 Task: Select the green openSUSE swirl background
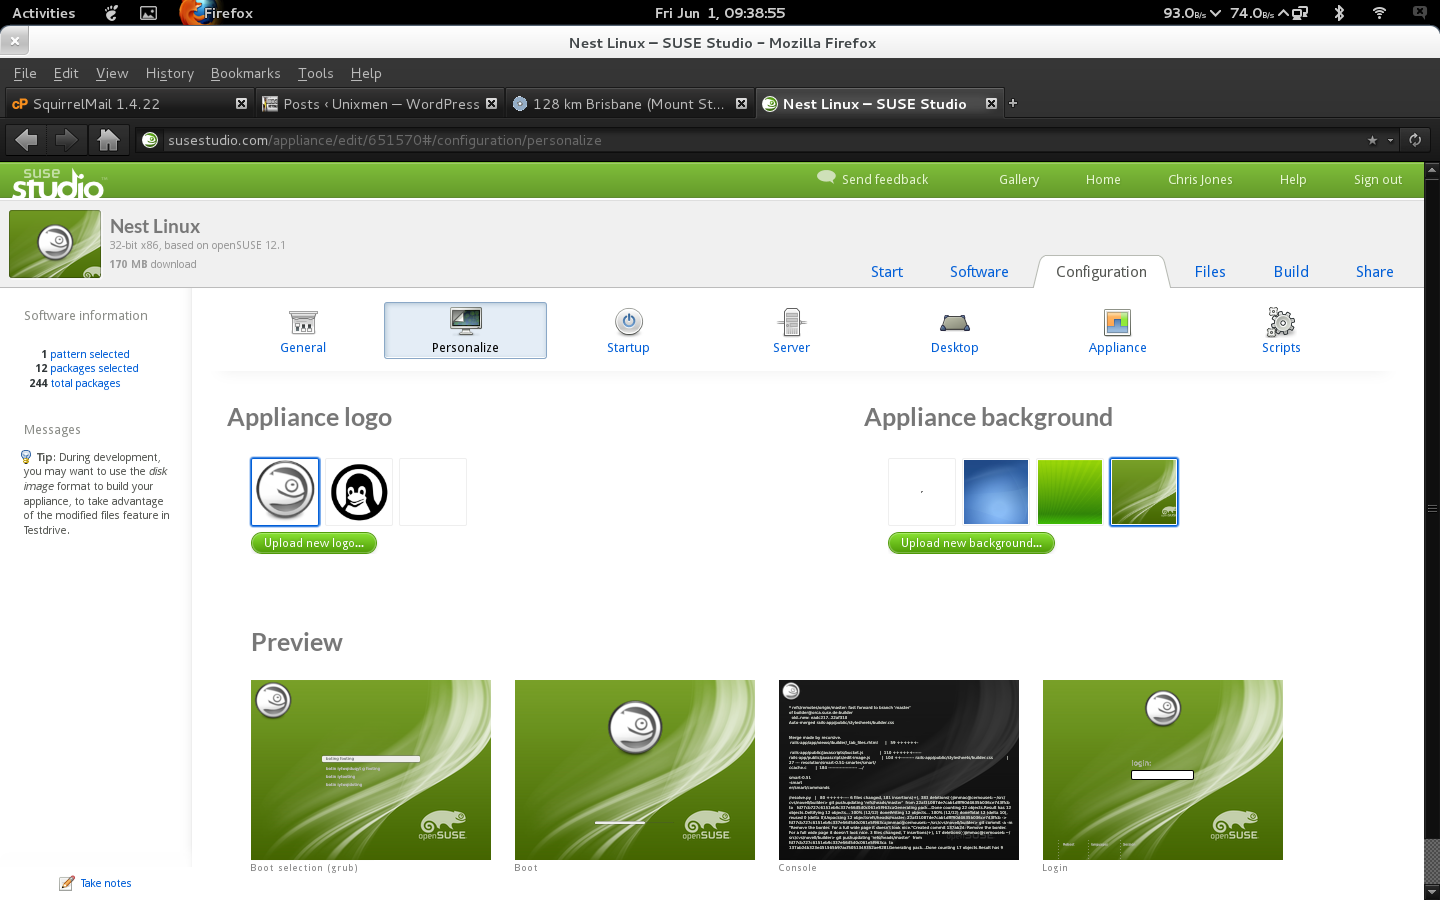(1144, 492)
